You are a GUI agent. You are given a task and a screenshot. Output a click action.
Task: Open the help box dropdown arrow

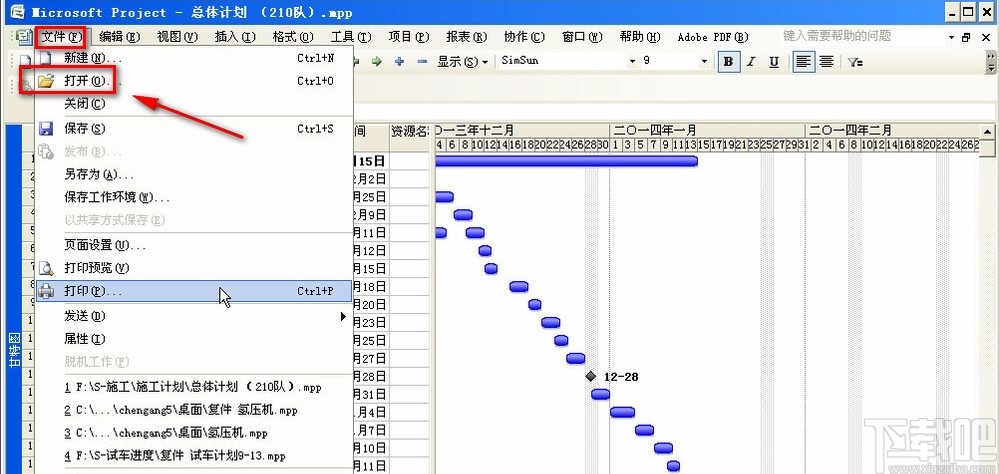coord(951,37)
